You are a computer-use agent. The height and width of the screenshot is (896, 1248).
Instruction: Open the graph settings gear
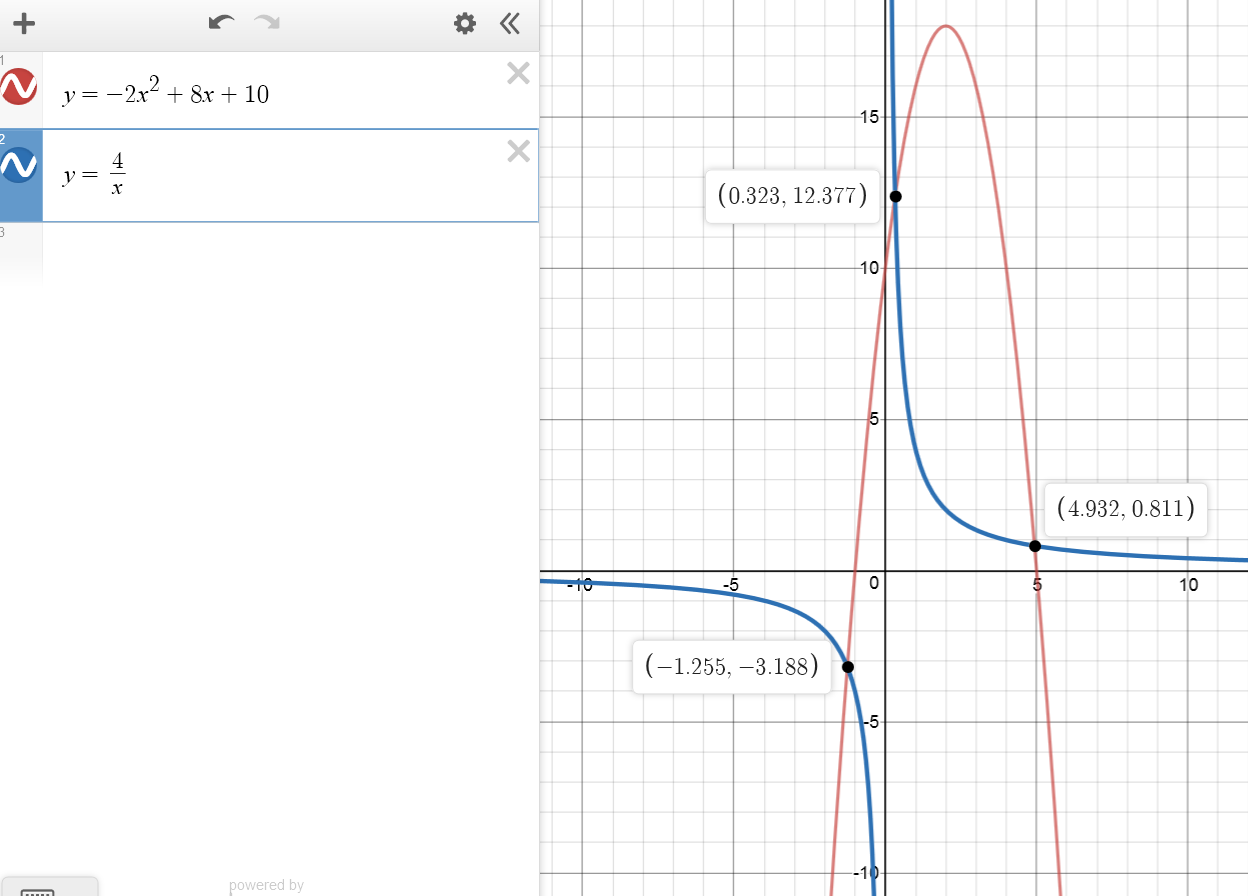[465, 24]
